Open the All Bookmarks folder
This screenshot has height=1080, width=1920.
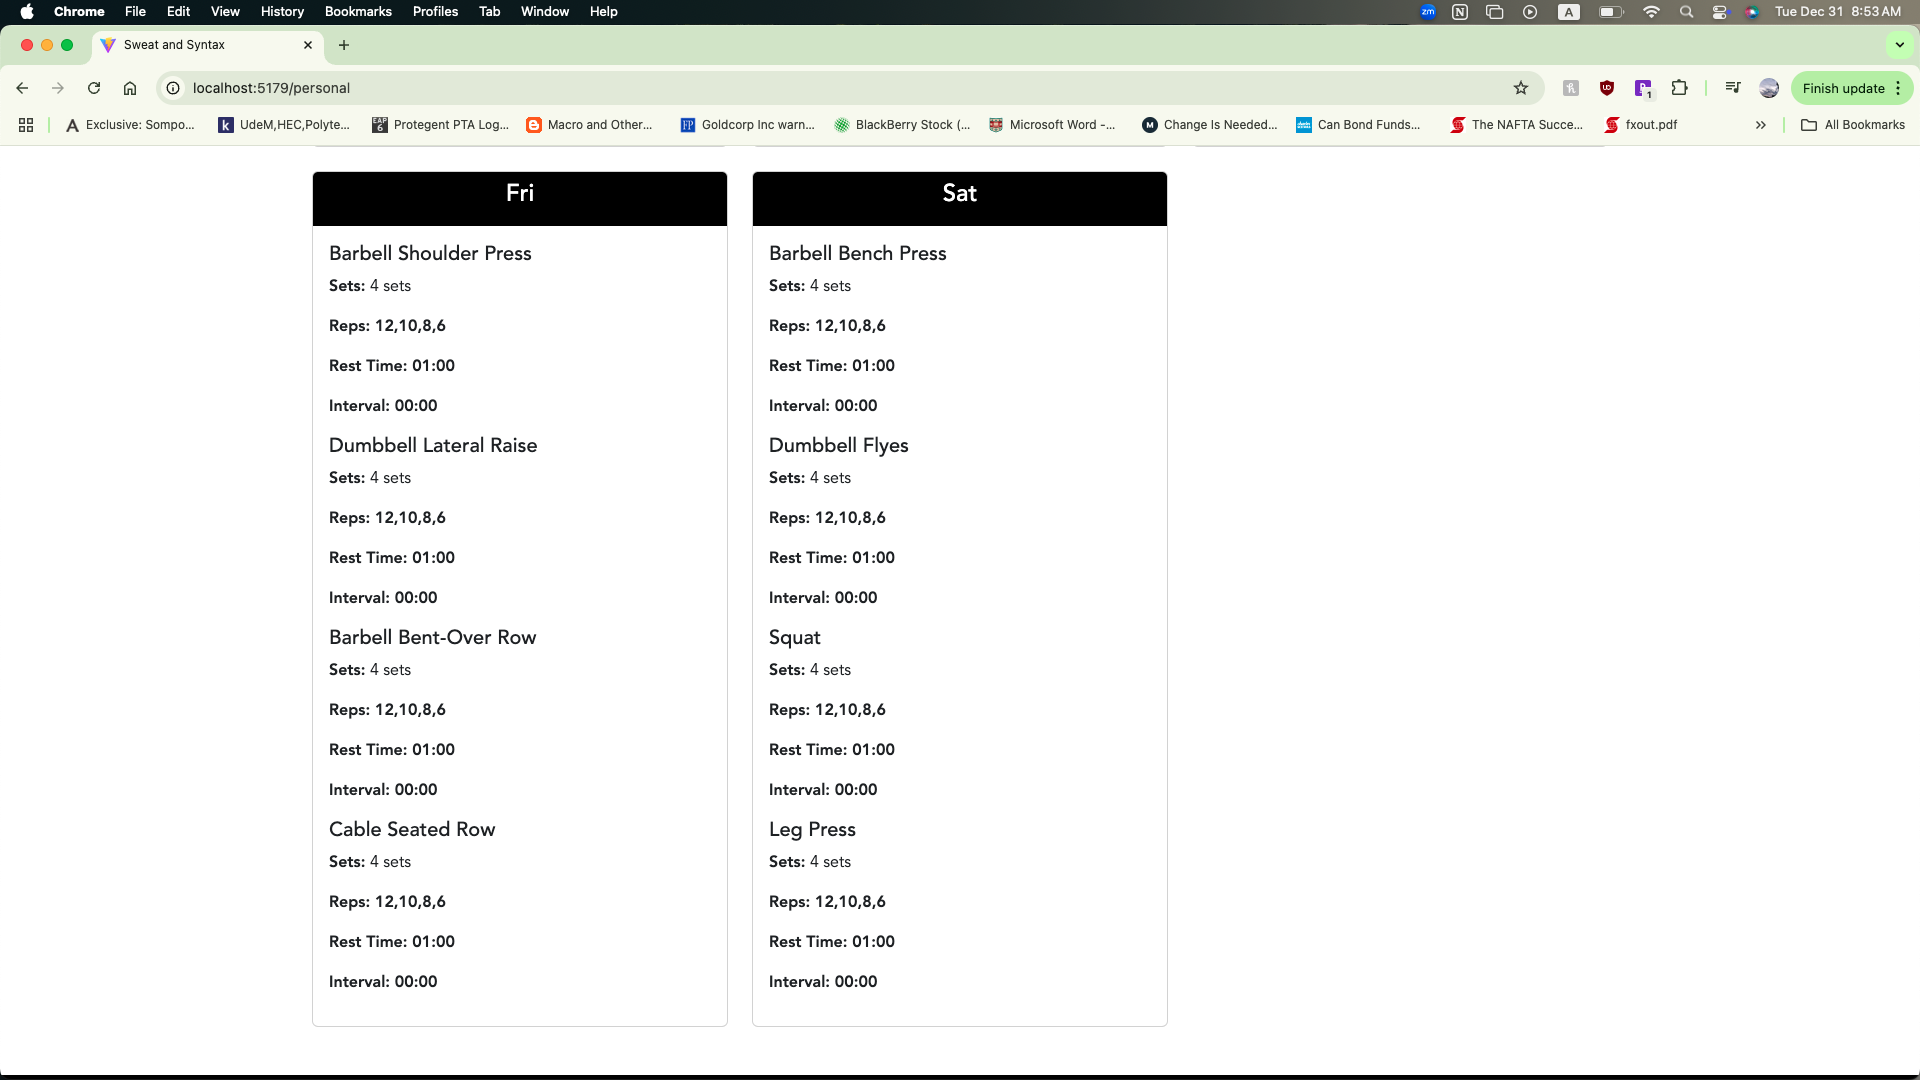(1853, 125)
